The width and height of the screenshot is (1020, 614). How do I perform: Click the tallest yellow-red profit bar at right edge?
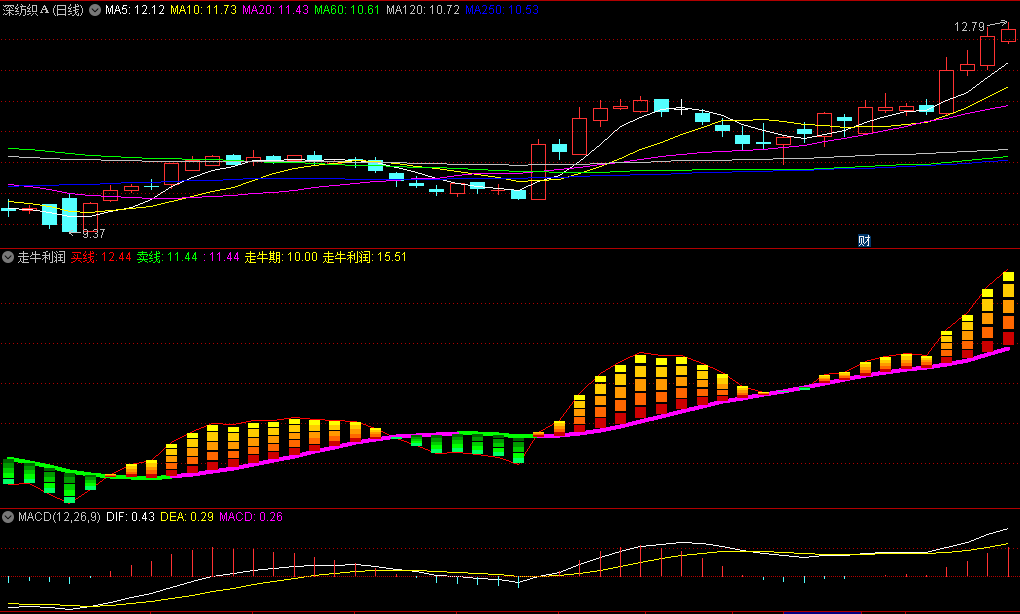[1008, 310]
